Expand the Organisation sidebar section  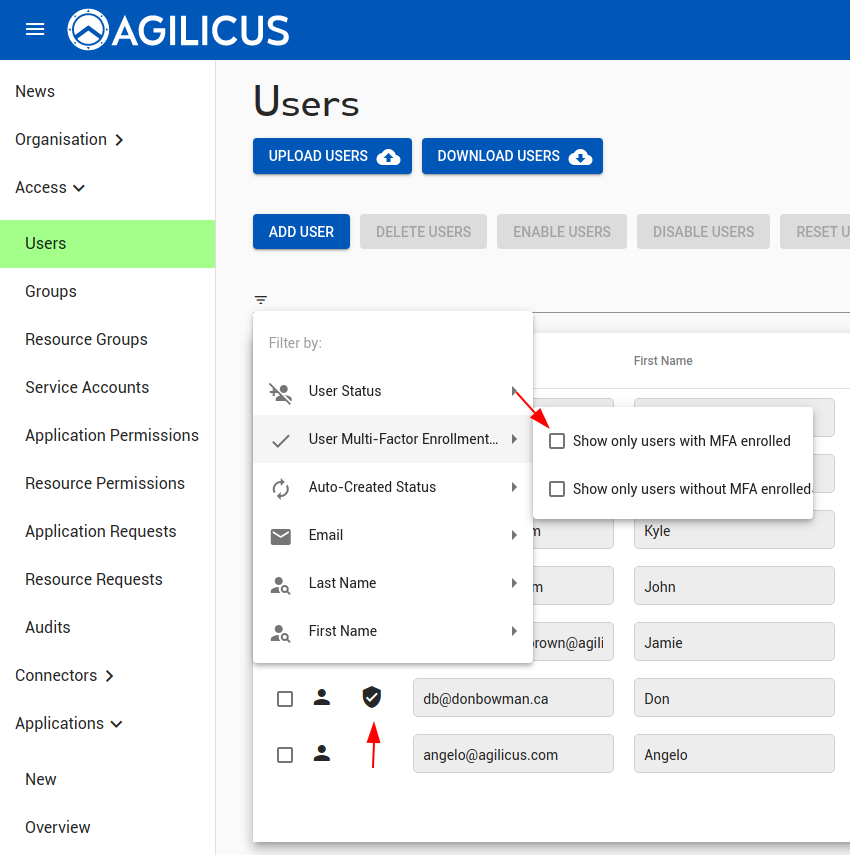69,140
